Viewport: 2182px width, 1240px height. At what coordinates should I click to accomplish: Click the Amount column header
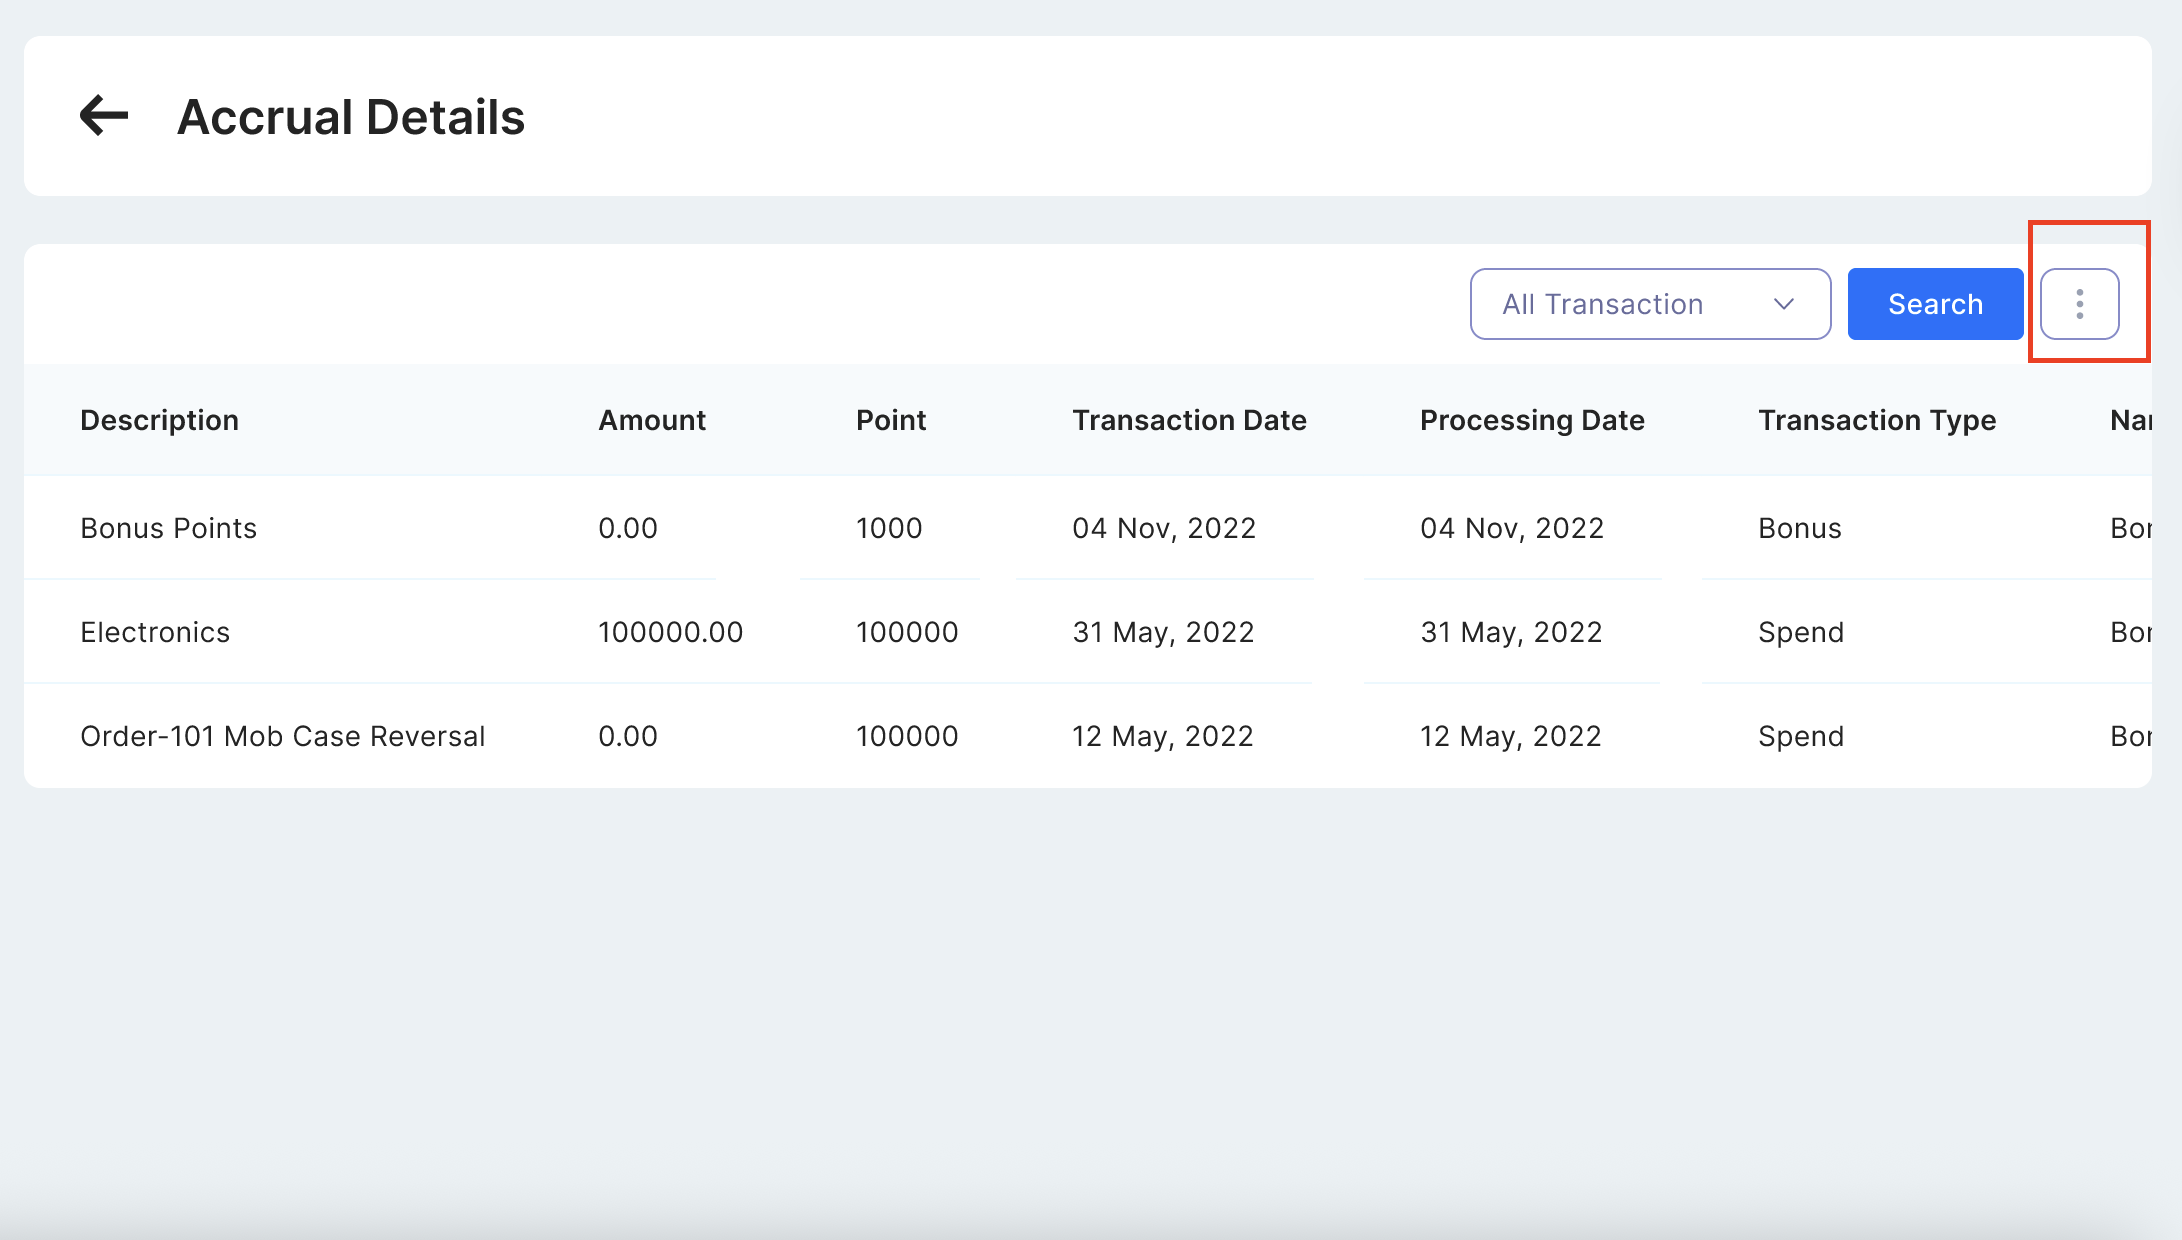point(651,420)
